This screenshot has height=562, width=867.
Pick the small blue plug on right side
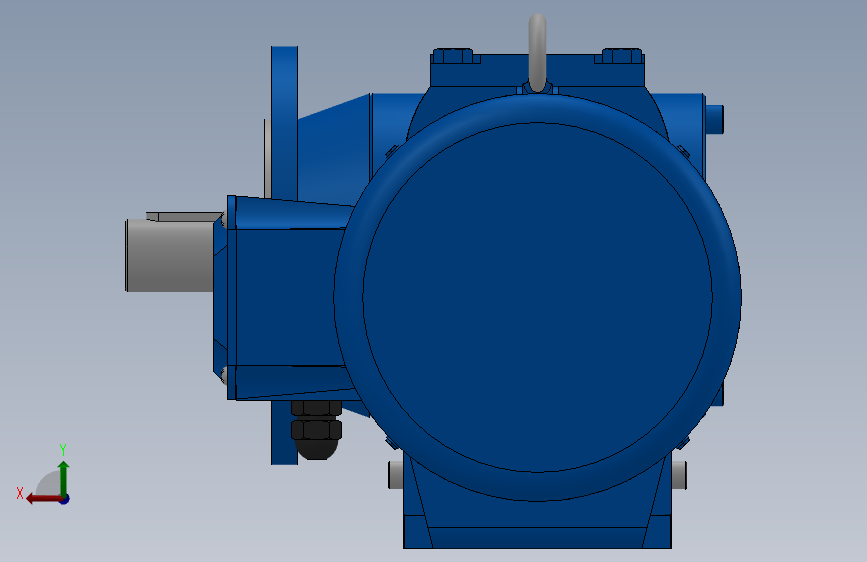[x=714, y=119]
